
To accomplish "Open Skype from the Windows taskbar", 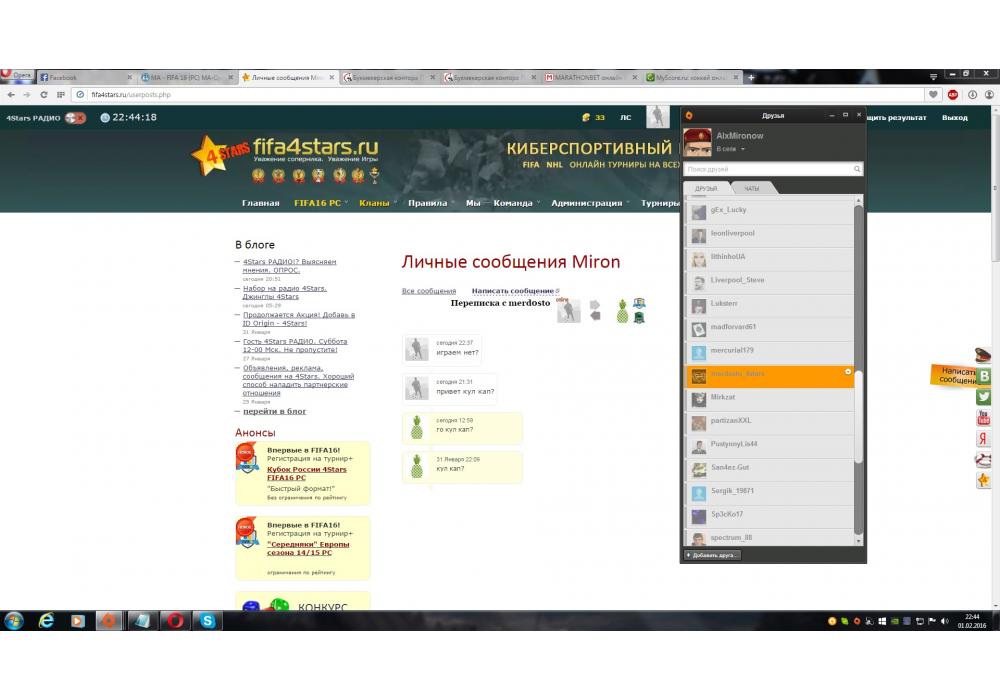I will (207, 620).
